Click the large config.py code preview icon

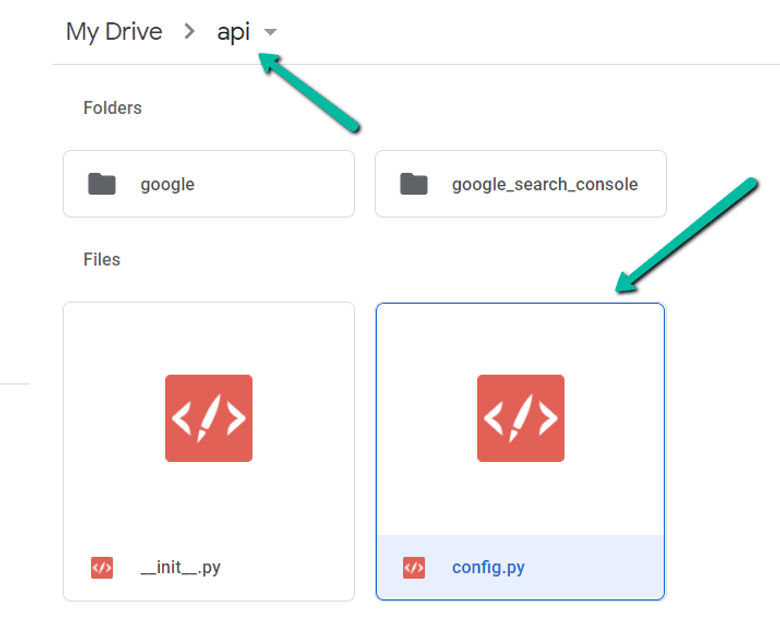(x=520, y=418)
